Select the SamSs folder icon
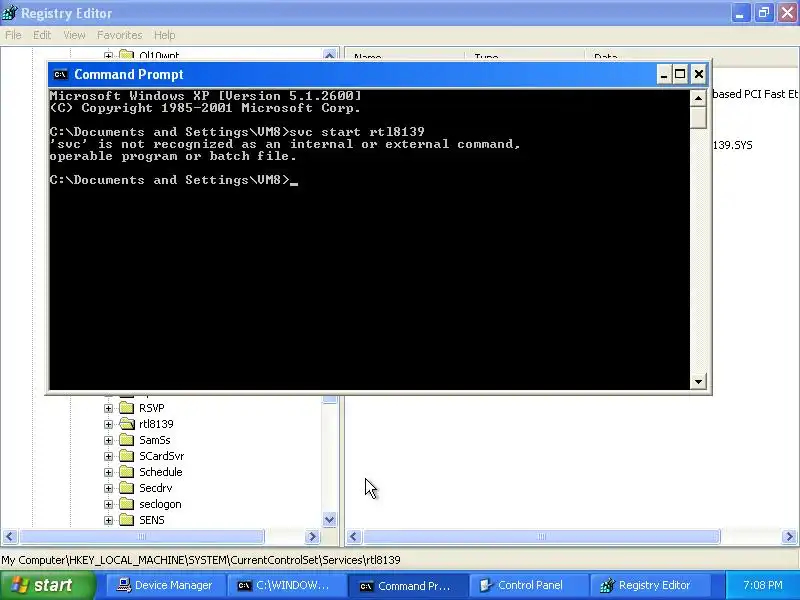The width and height of the screenshot is (800, 600). [x=126, y=440]
